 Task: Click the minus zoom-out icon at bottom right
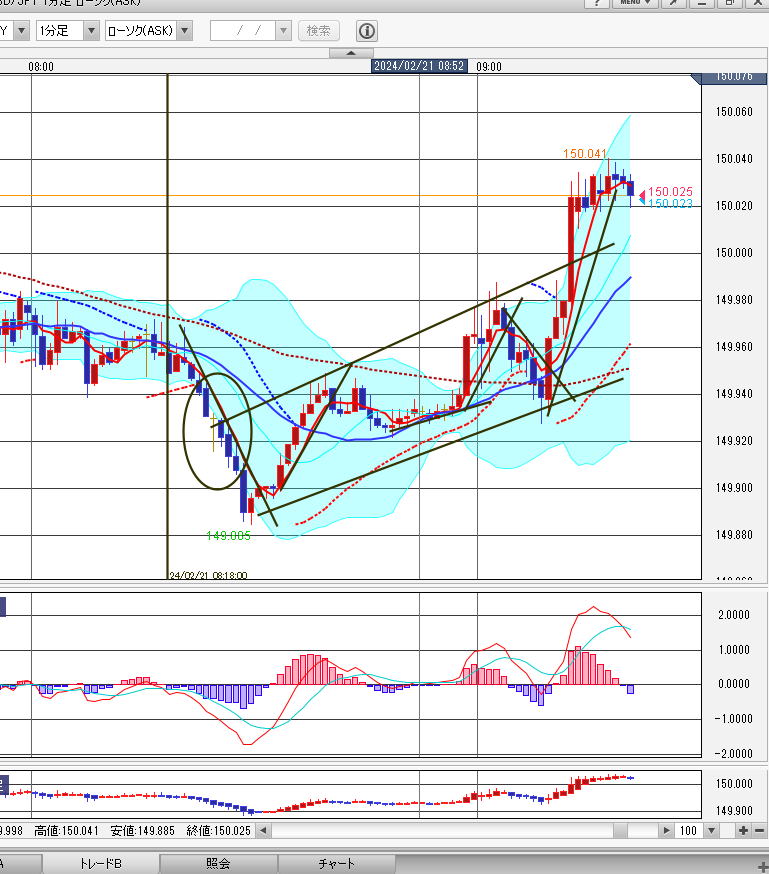(x=759, y=831)
